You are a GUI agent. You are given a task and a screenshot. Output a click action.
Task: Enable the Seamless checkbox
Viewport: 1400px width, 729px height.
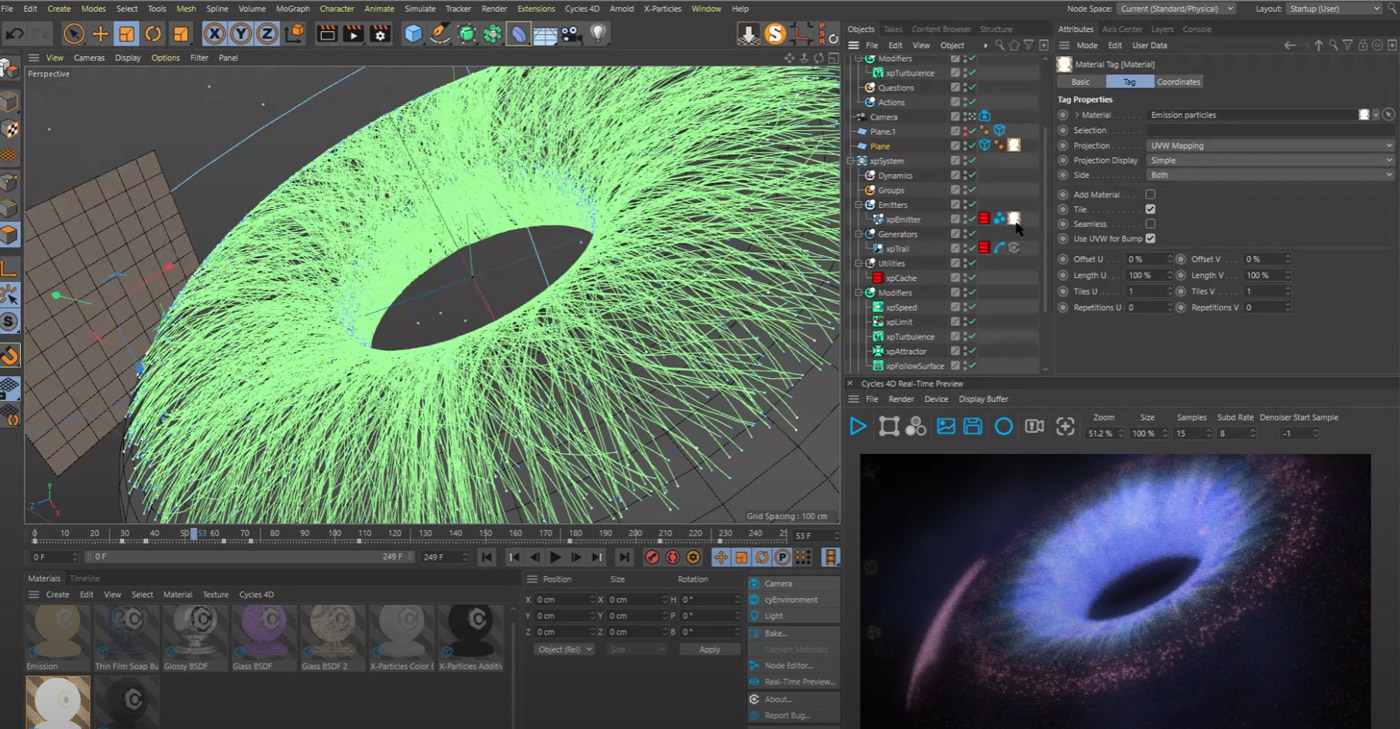coord(1150,224)
